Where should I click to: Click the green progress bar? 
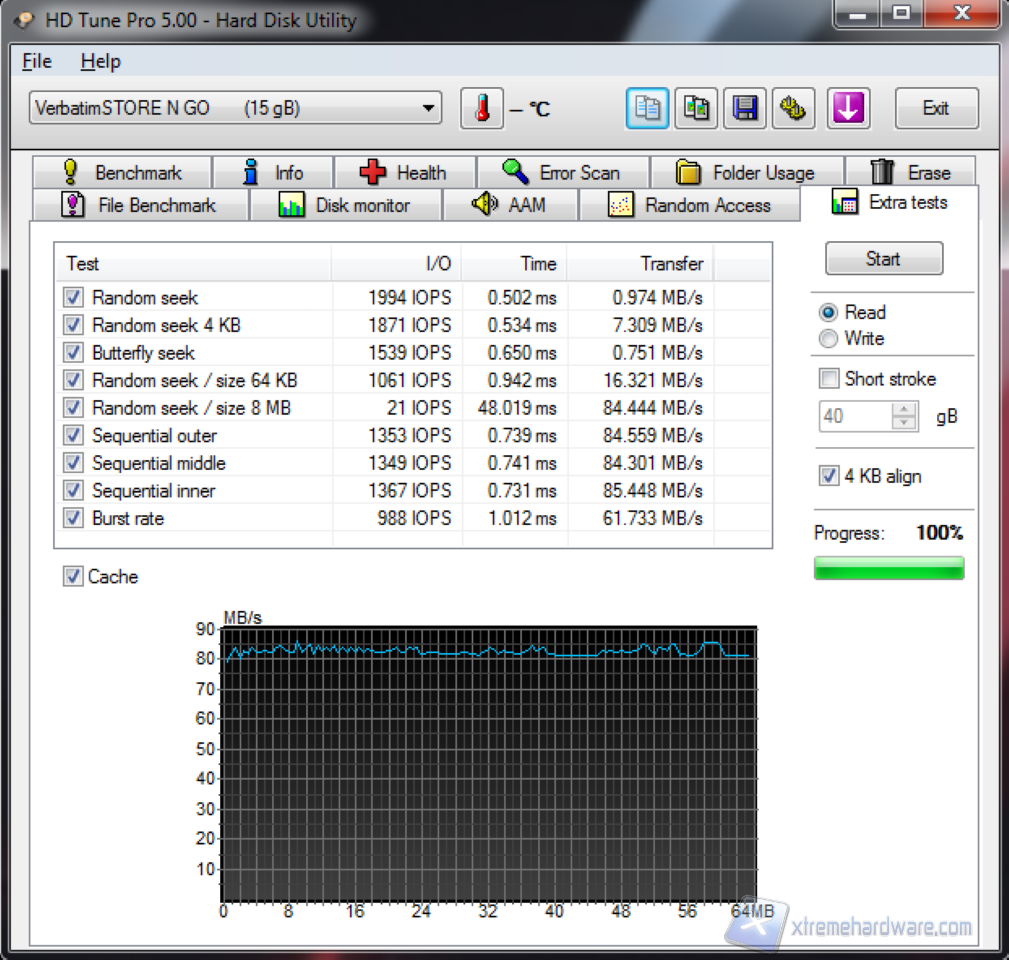tap(889, 568)
